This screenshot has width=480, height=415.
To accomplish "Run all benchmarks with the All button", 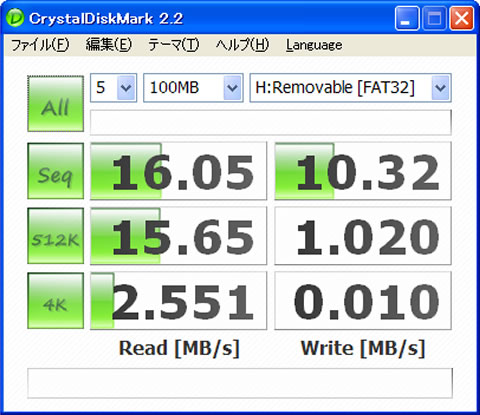I will [x=56, y=104].
